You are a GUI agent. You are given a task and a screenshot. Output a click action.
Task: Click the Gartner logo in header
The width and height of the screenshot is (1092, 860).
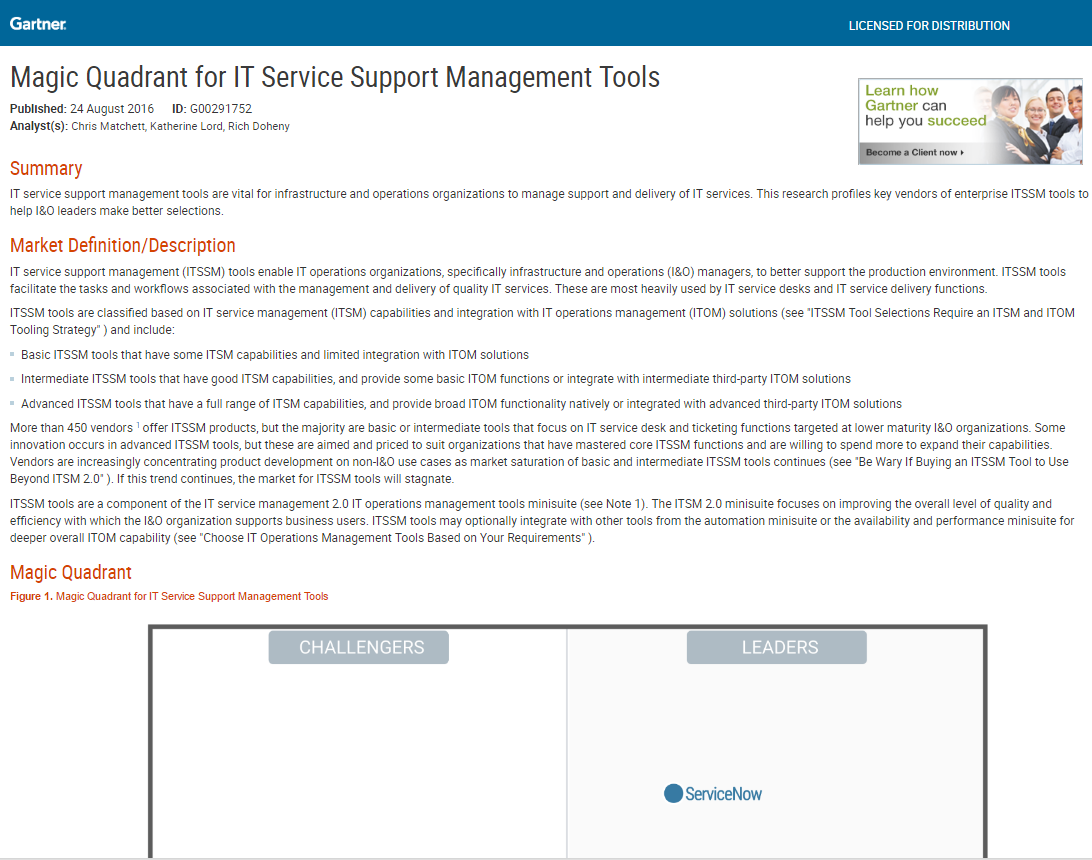(38, 24)
